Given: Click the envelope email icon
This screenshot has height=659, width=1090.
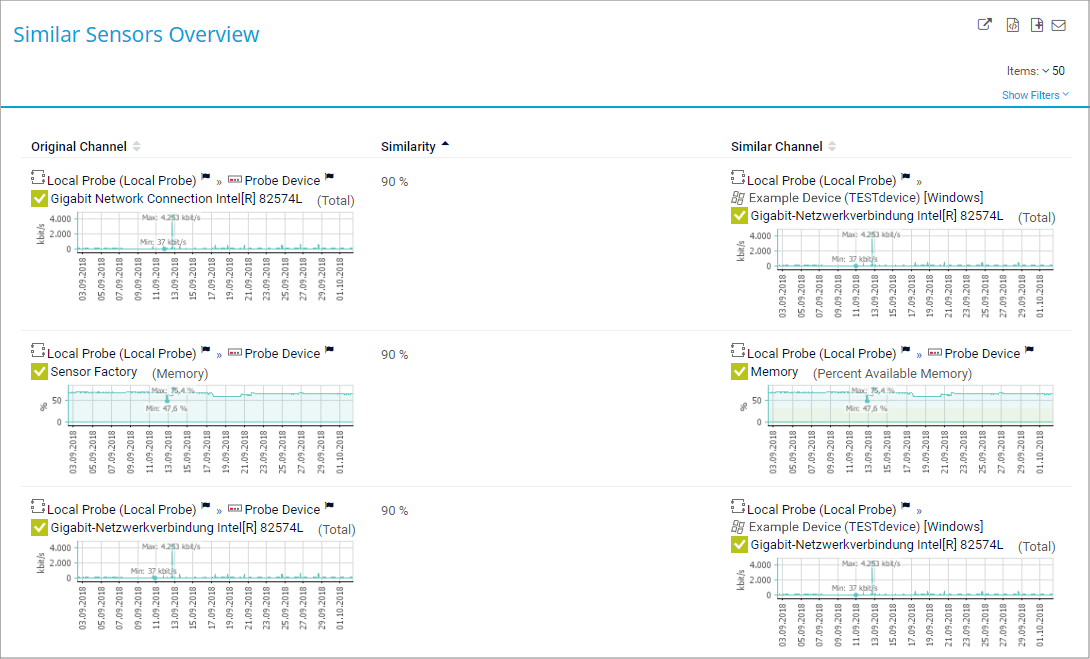Looking at the screenshot, I should [x=1059, y=26].
